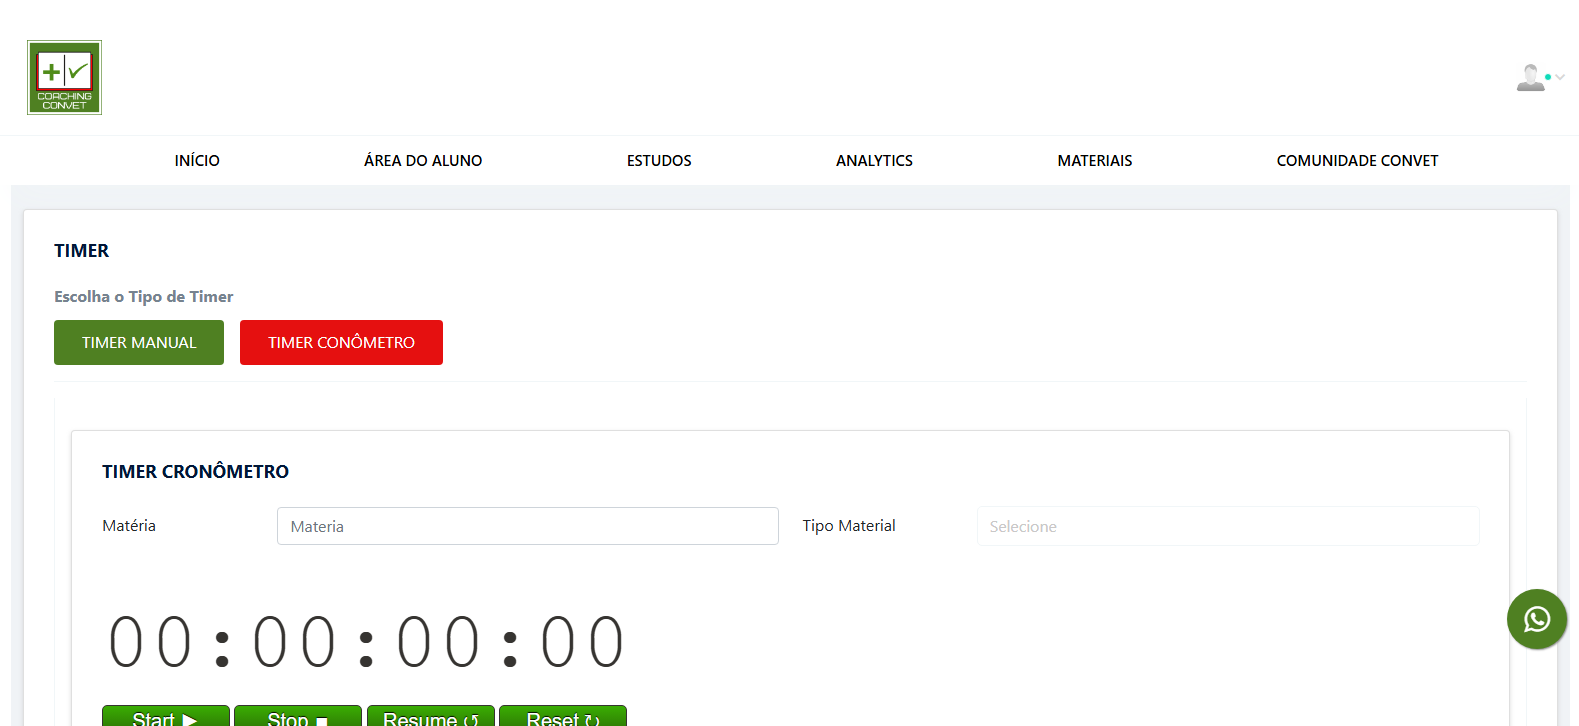
Task: Reset the stopwatch to zero
Action: coord(562,716)
